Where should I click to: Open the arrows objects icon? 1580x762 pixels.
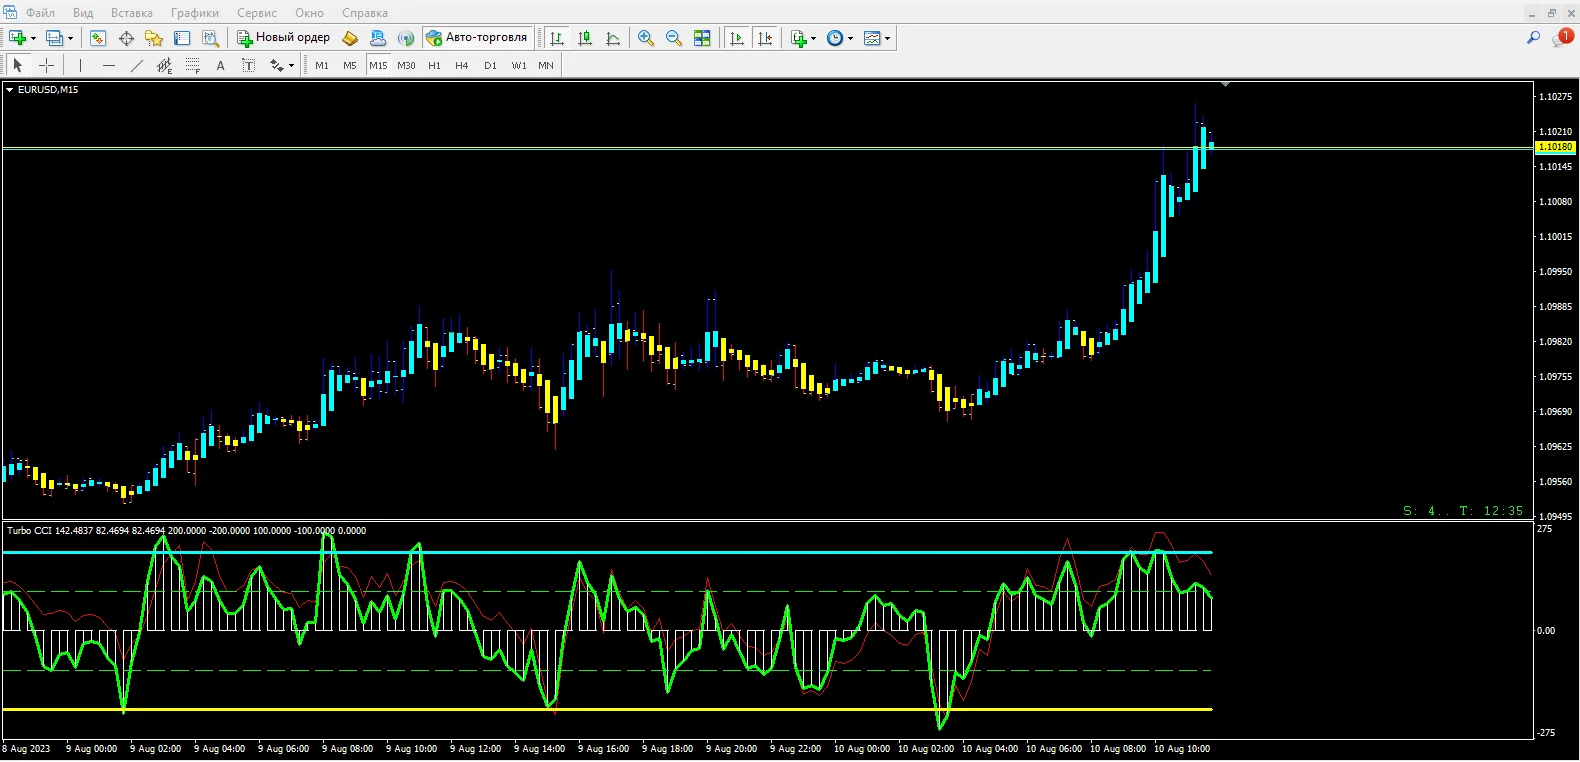point(276,65)
